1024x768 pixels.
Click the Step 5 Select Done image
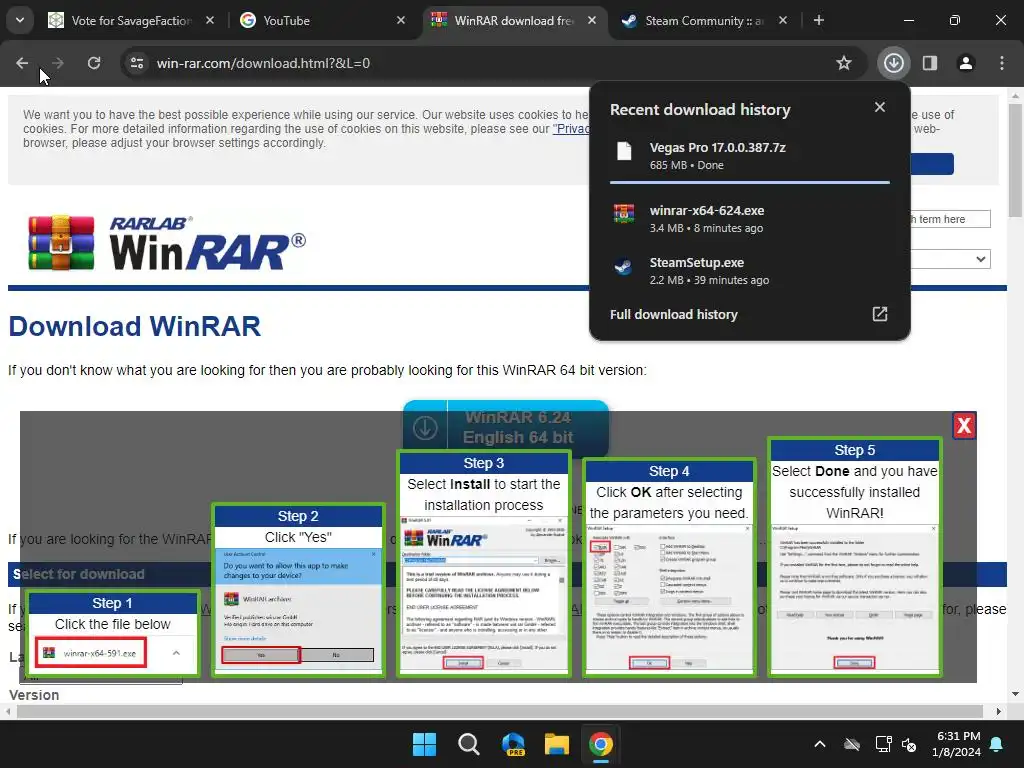pos(854,557)
